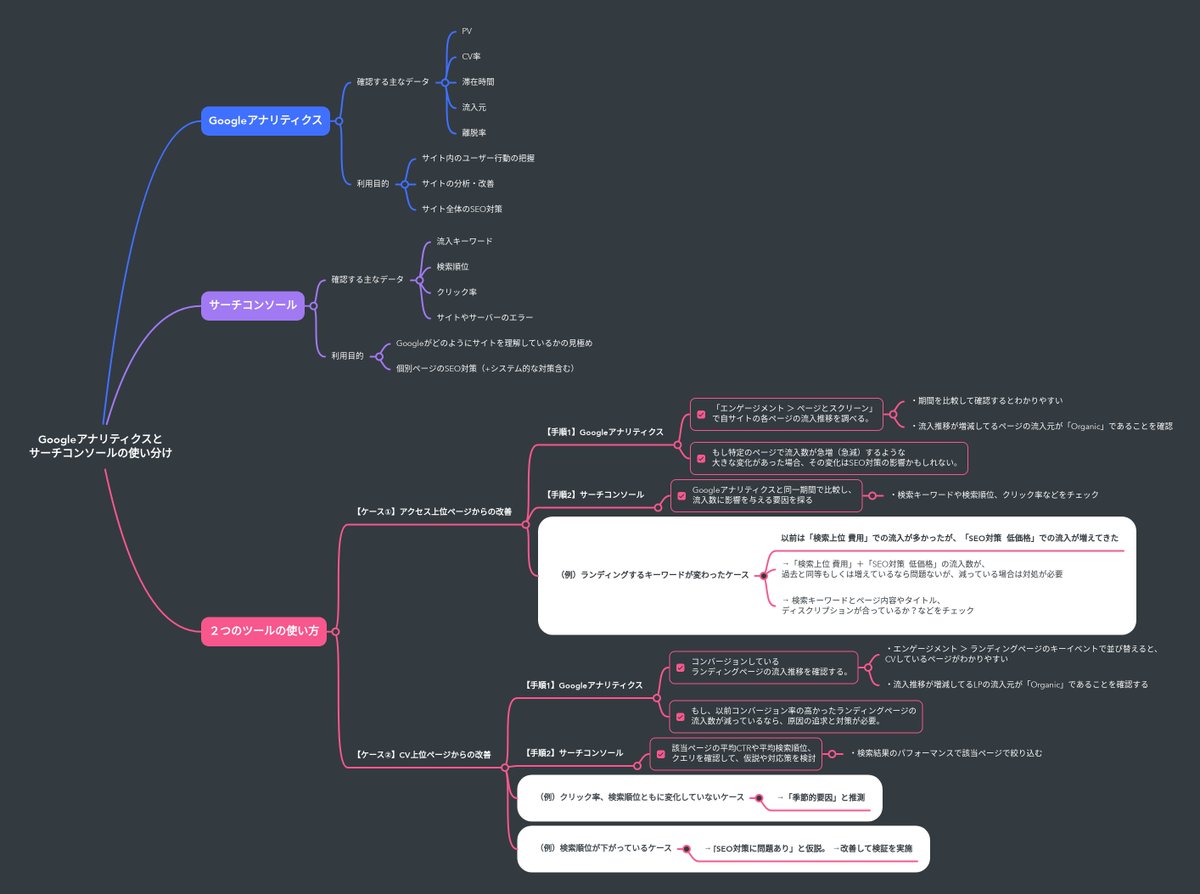The height and width of the screenshot is (894, 1200).
Task: Select the サイトやサーバーのエラー node
Action: pos(485,318)
